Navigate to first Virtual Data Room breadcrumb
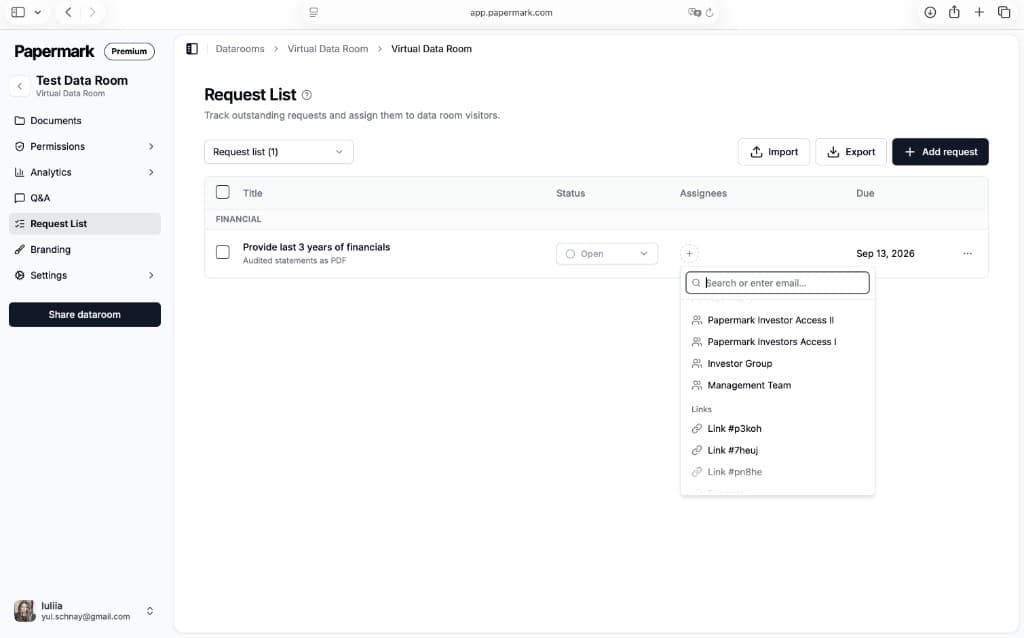Screen dimensions: 1024x638 point(328,49)
